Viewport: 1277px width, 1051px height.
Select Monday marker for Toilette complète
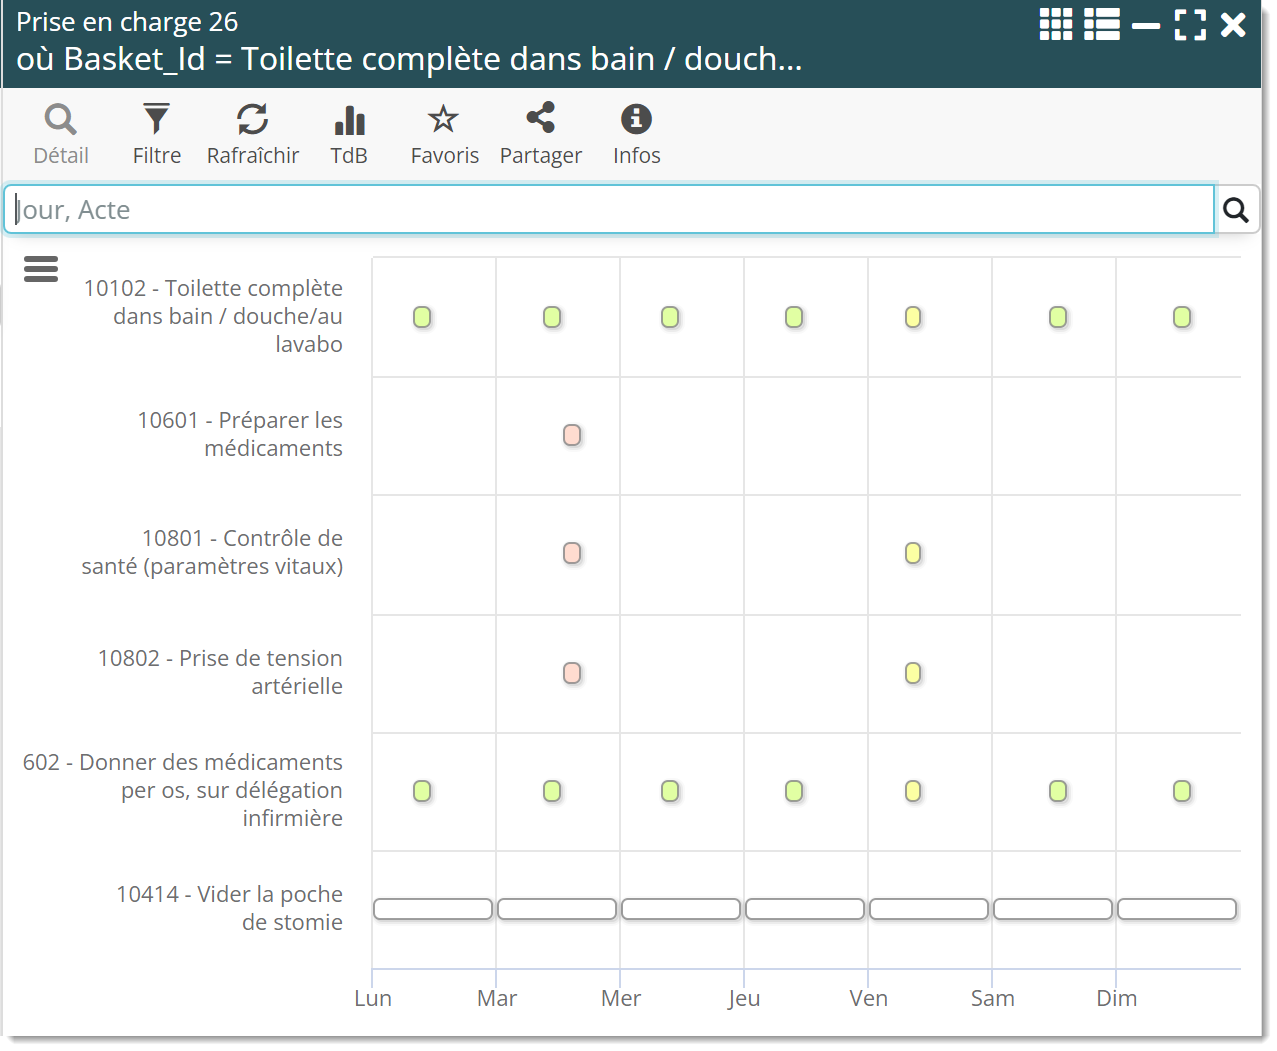(422, 317)
